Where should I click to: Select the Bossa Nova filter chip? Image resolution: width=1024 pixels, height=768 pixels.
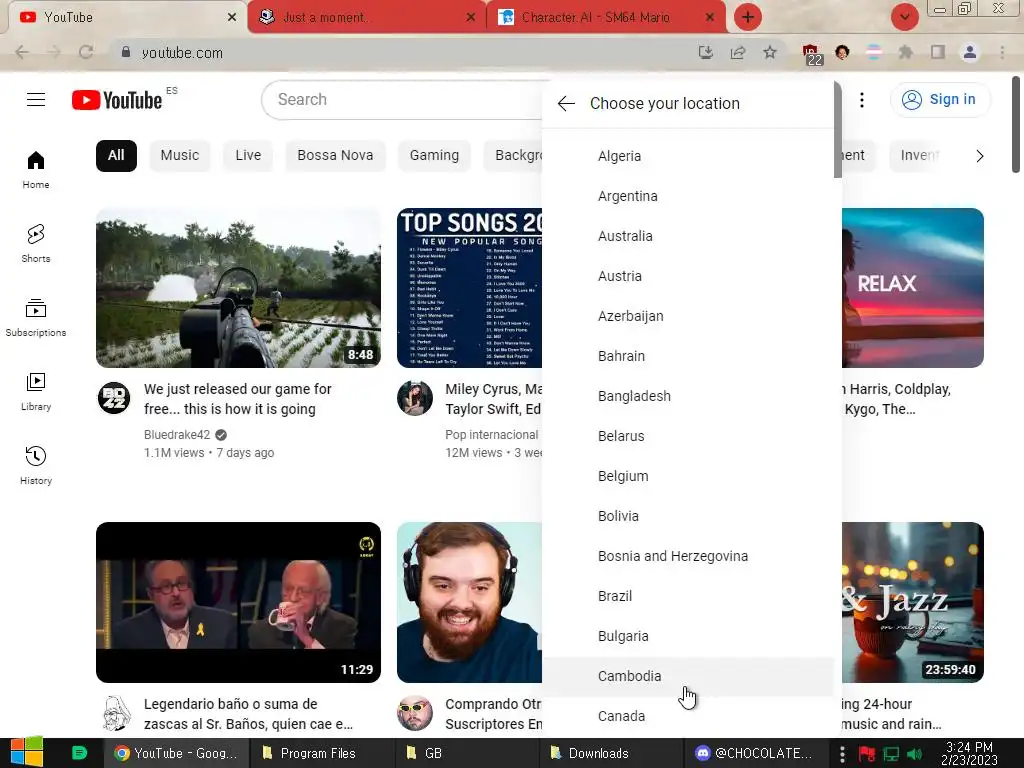[335, 155]
